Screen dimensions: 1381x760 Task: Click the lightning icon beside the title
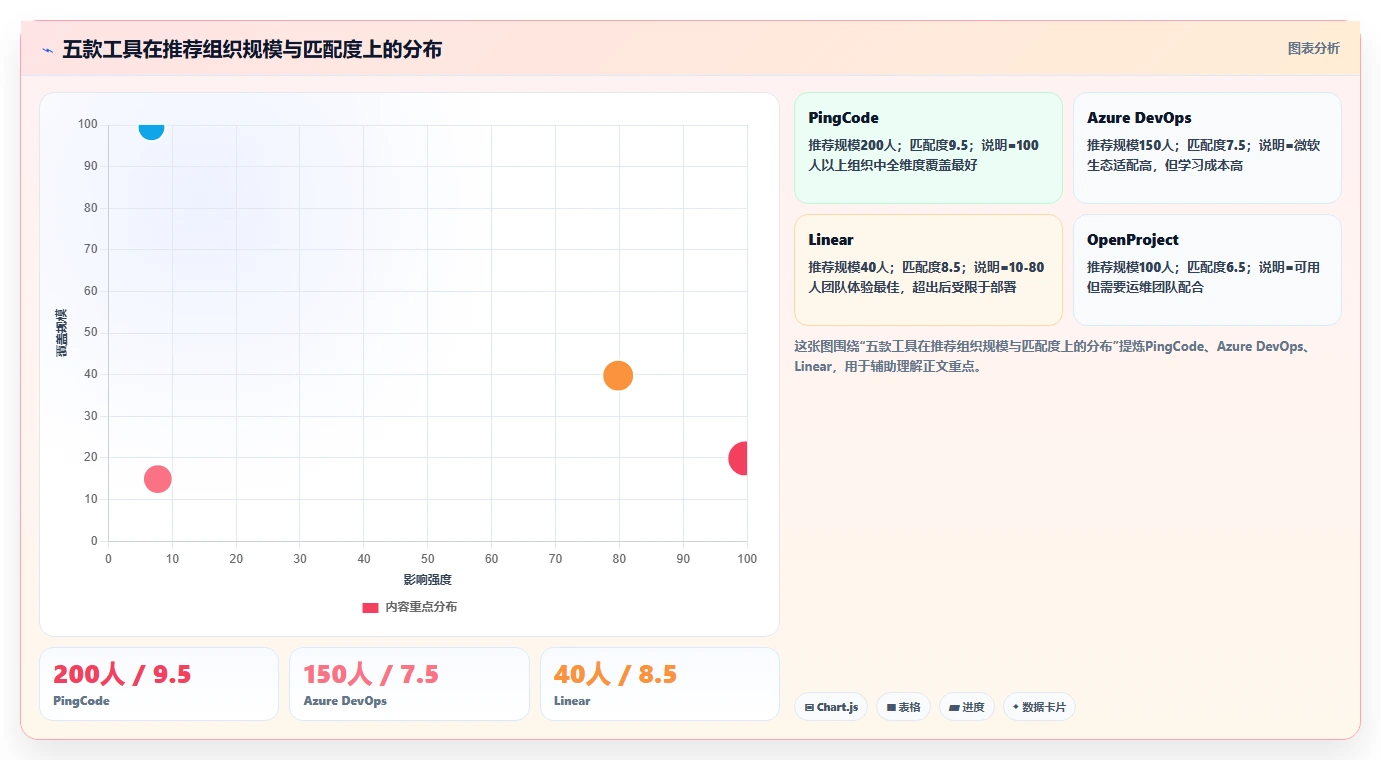click(47, 49)
